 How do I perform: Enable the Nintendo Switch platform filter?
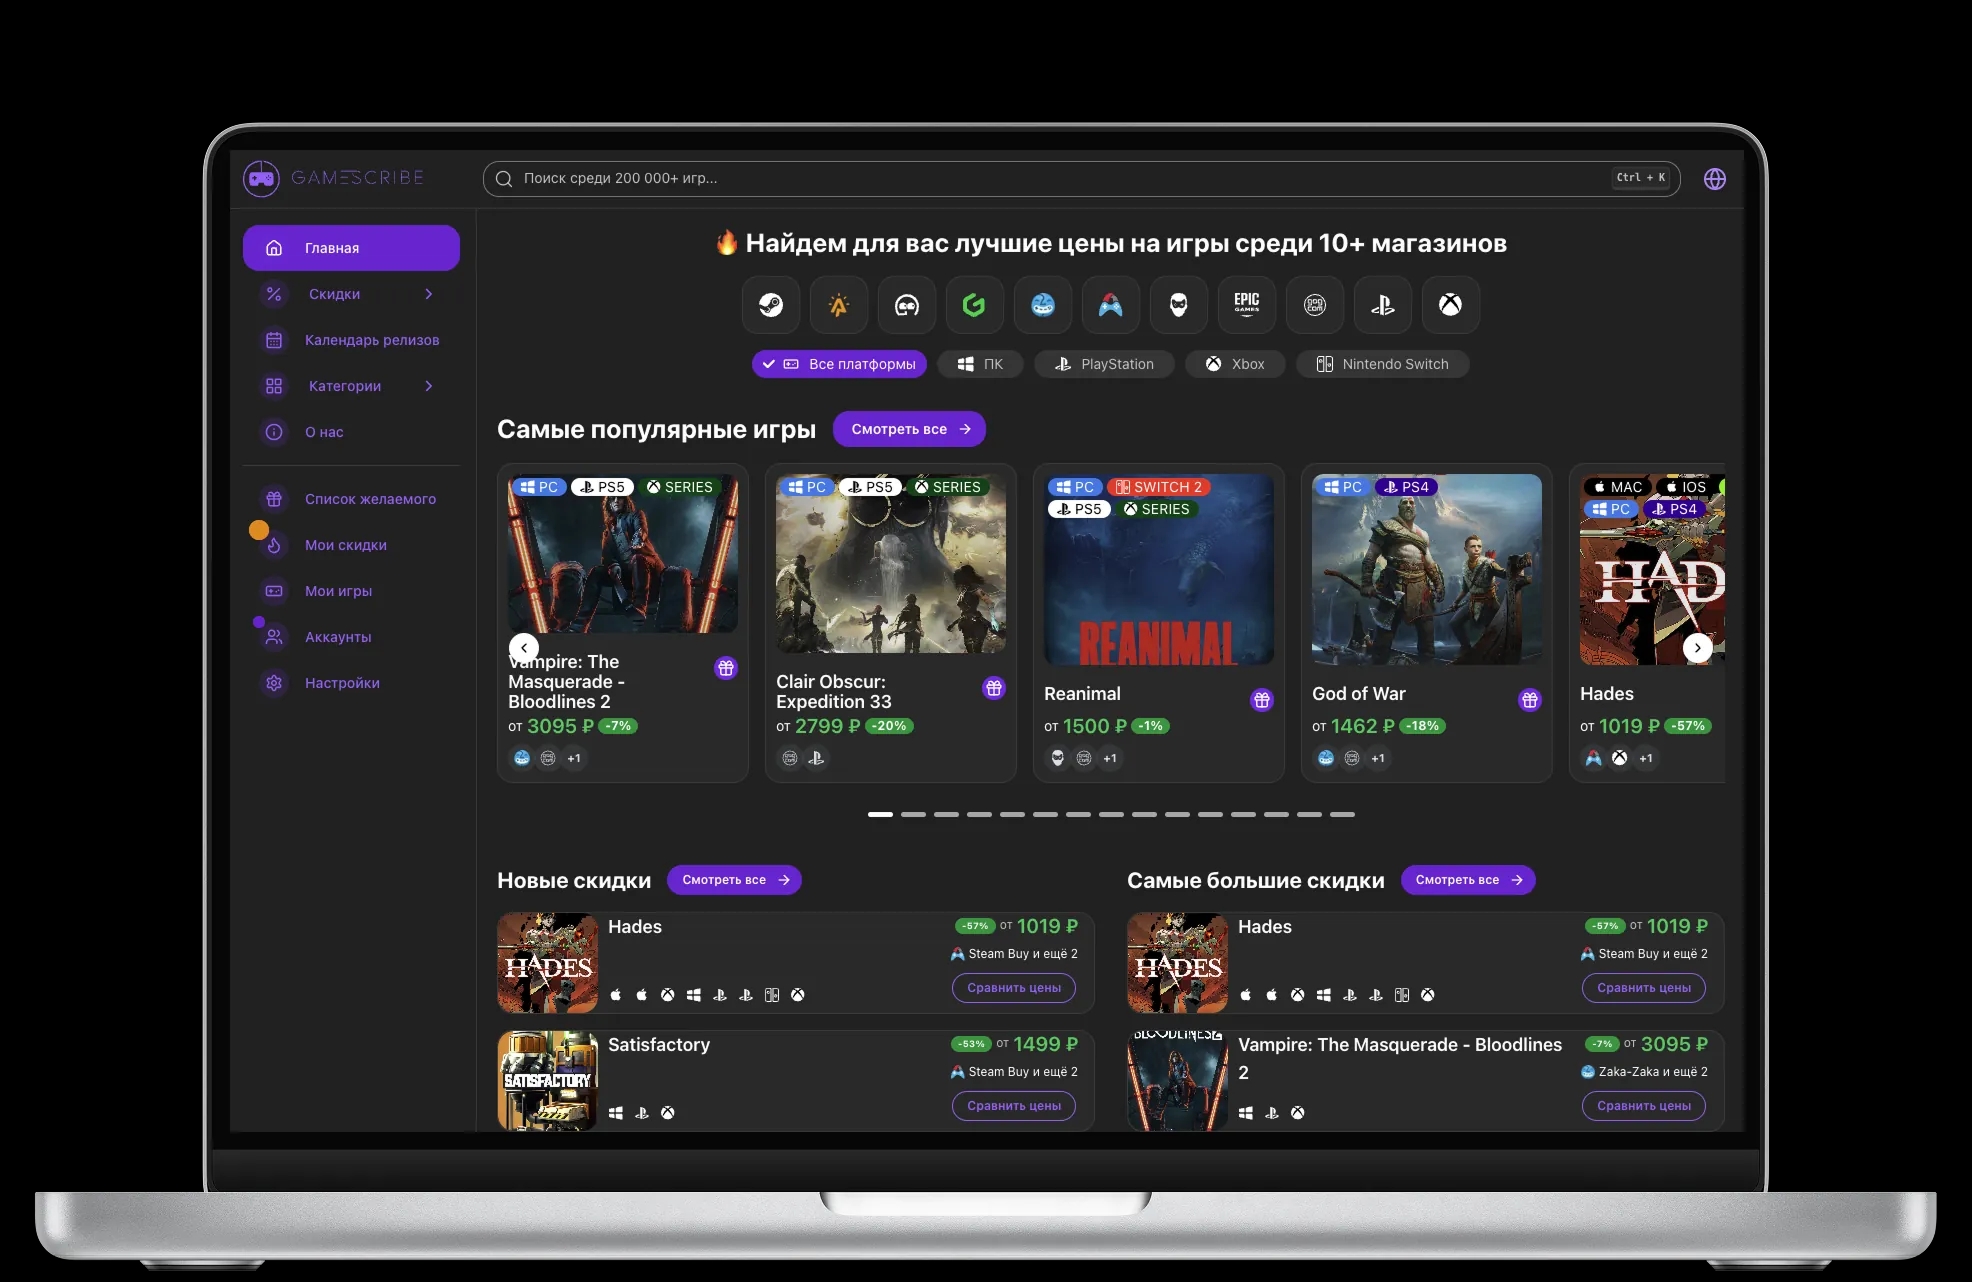pyautogui.click(x=1383, y=364)
